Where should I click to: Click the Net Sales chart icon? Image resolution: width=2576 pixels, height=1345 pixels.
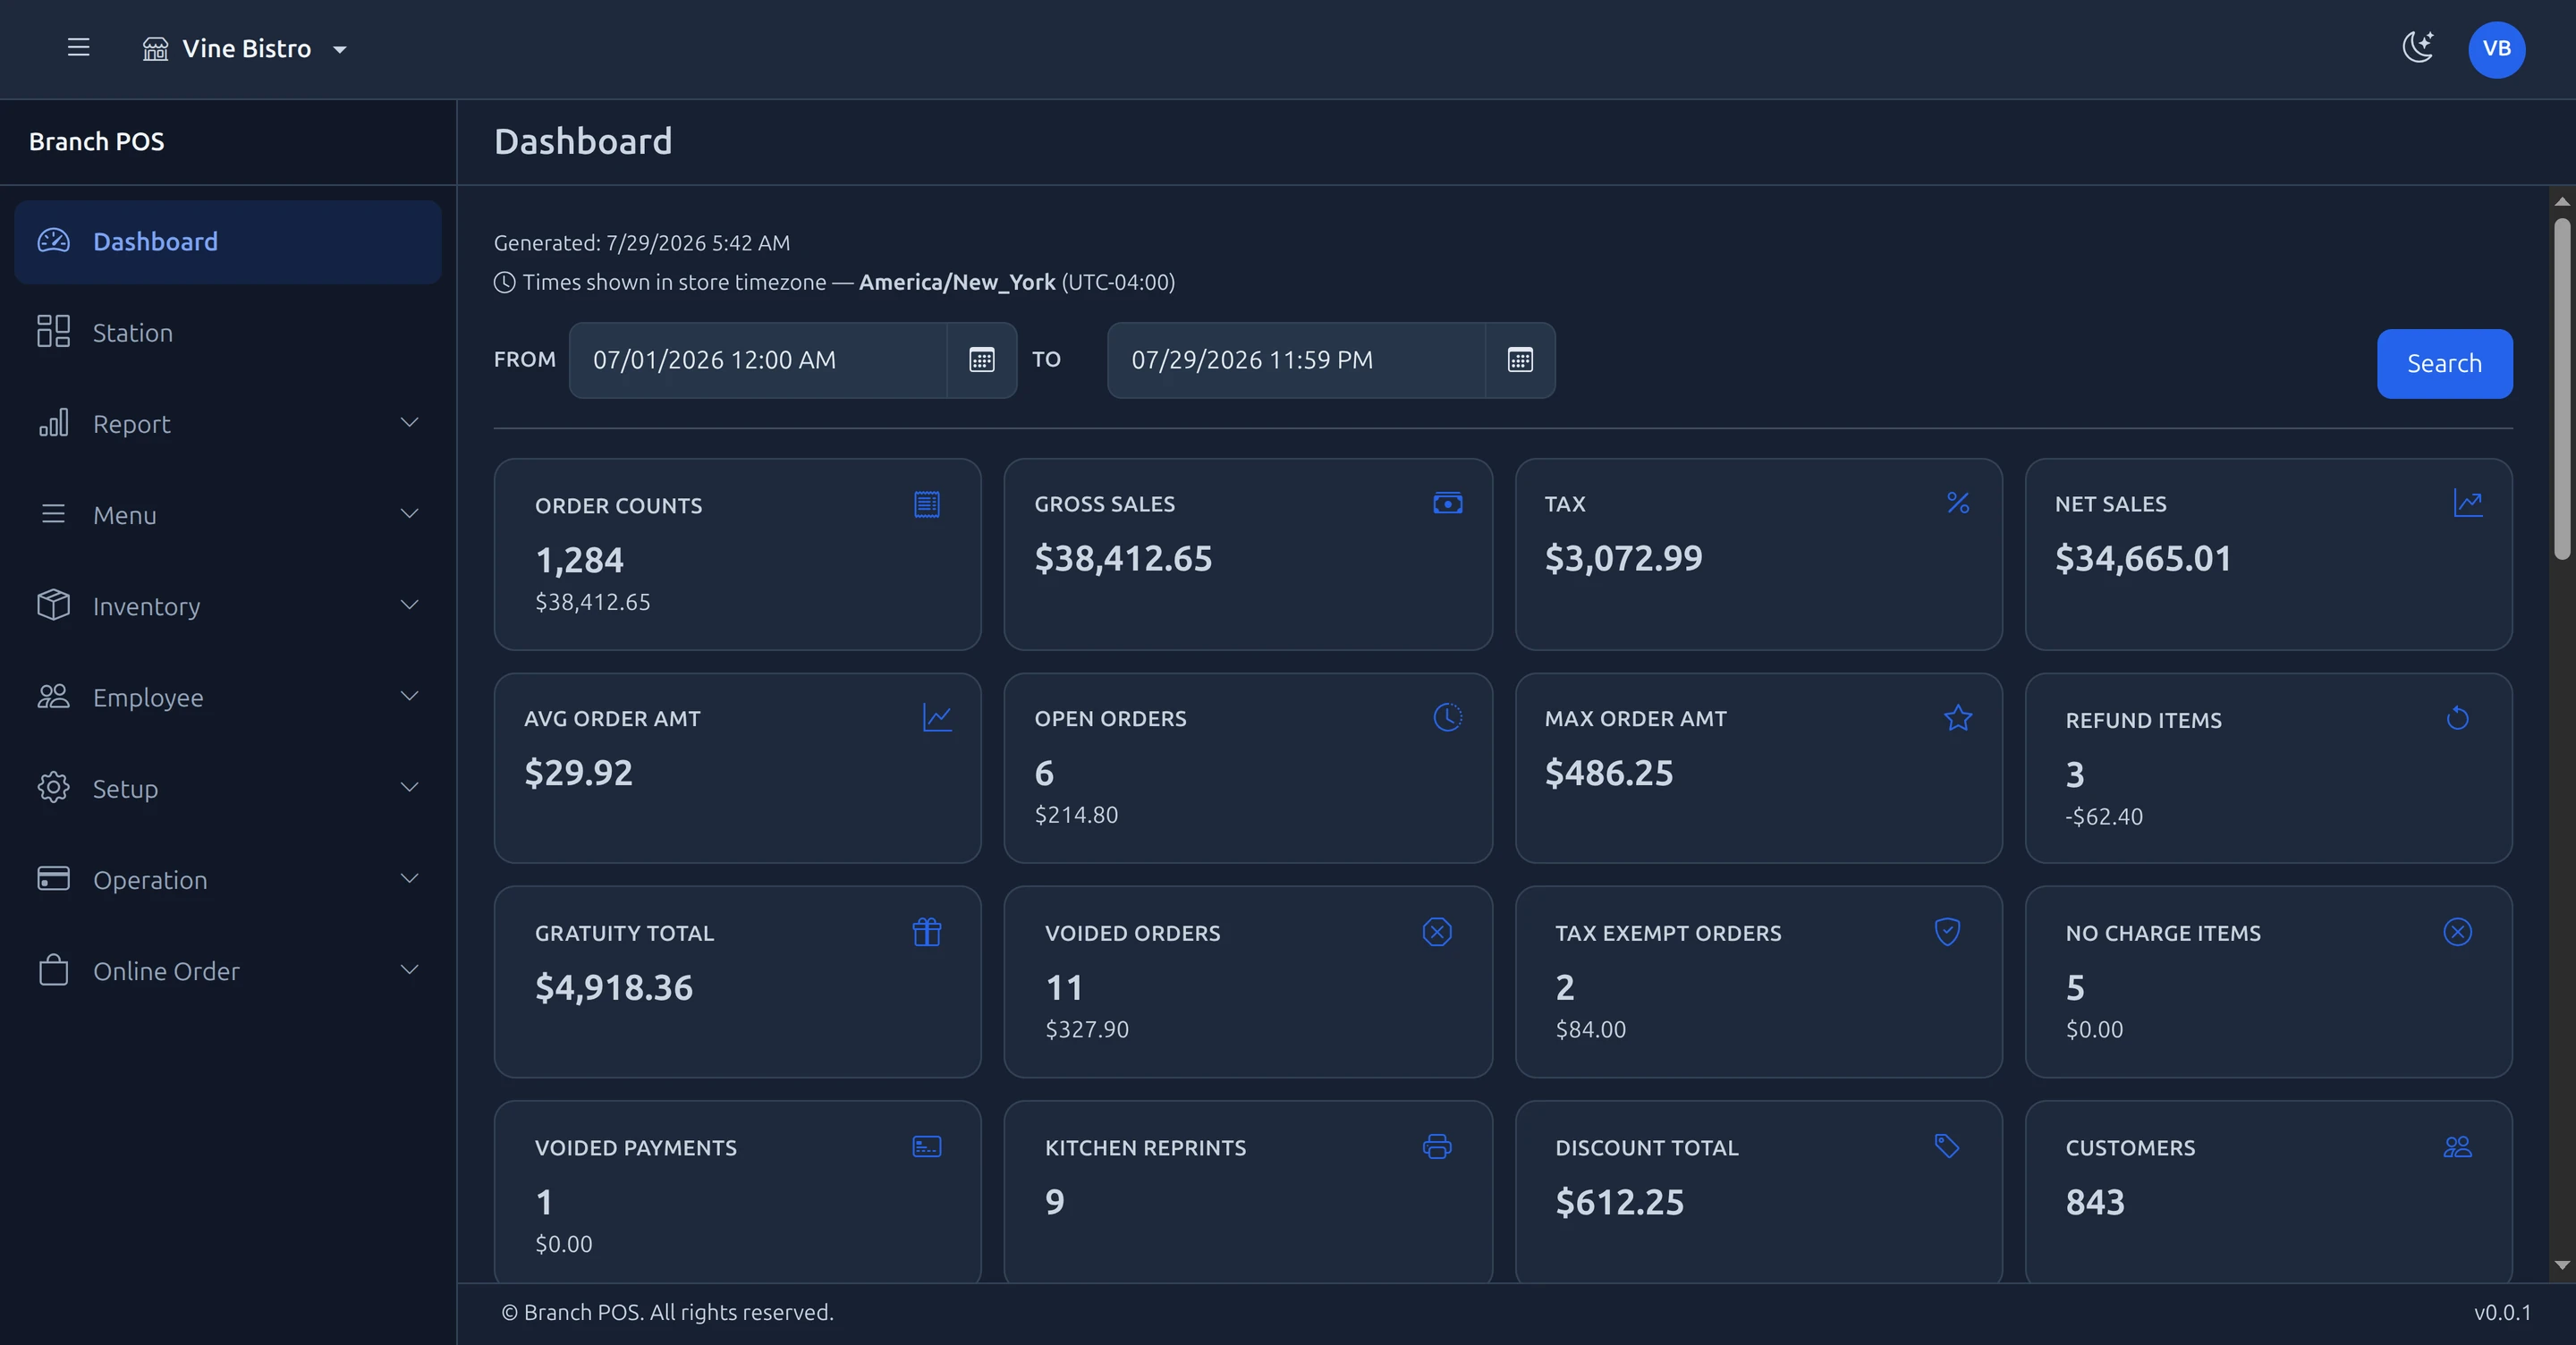[x=2468, y=503]
